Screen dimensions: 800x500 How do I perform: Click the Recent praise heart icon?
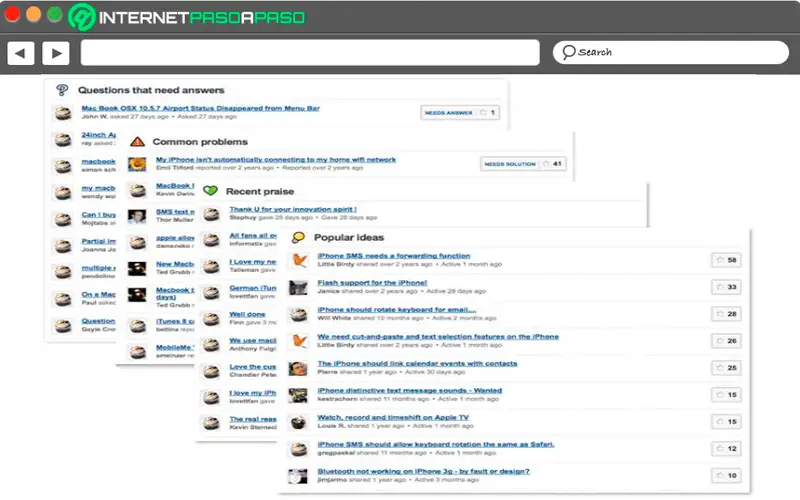210,191
